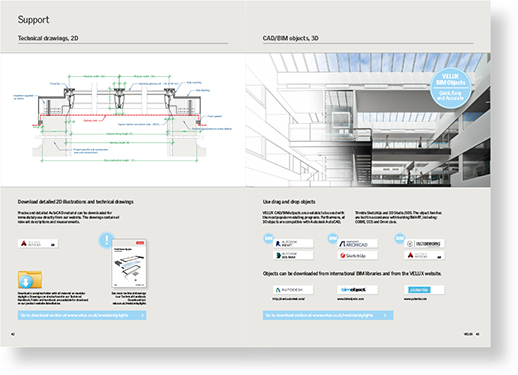Click the SketchUp logo badge

point(358,256)
